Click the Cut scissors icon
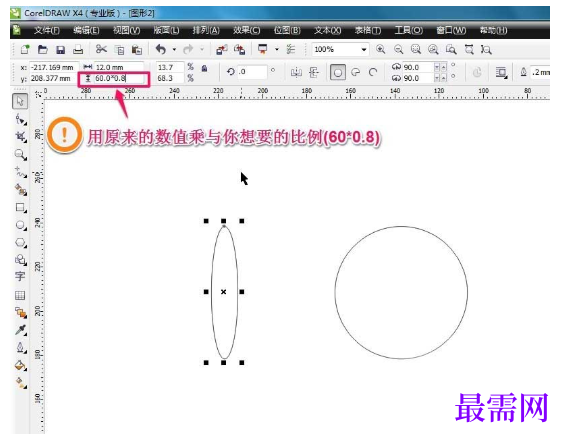The width and height of the screenshot is (567, 439). (x=101, y=49)
